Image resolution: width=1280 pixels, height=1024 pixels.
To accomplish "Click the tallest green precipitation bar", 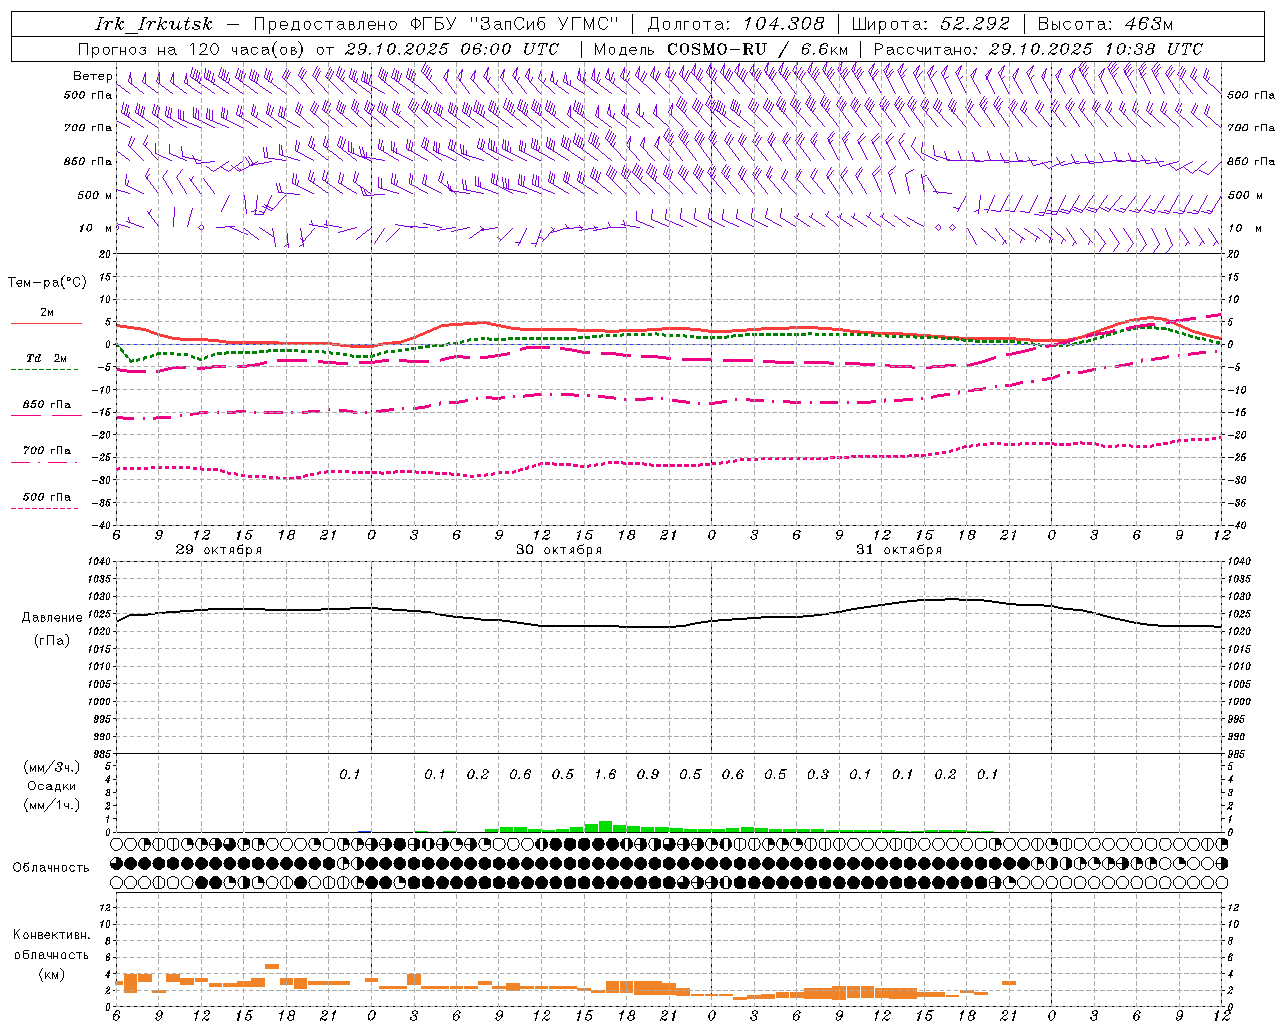I will point(605,827).
